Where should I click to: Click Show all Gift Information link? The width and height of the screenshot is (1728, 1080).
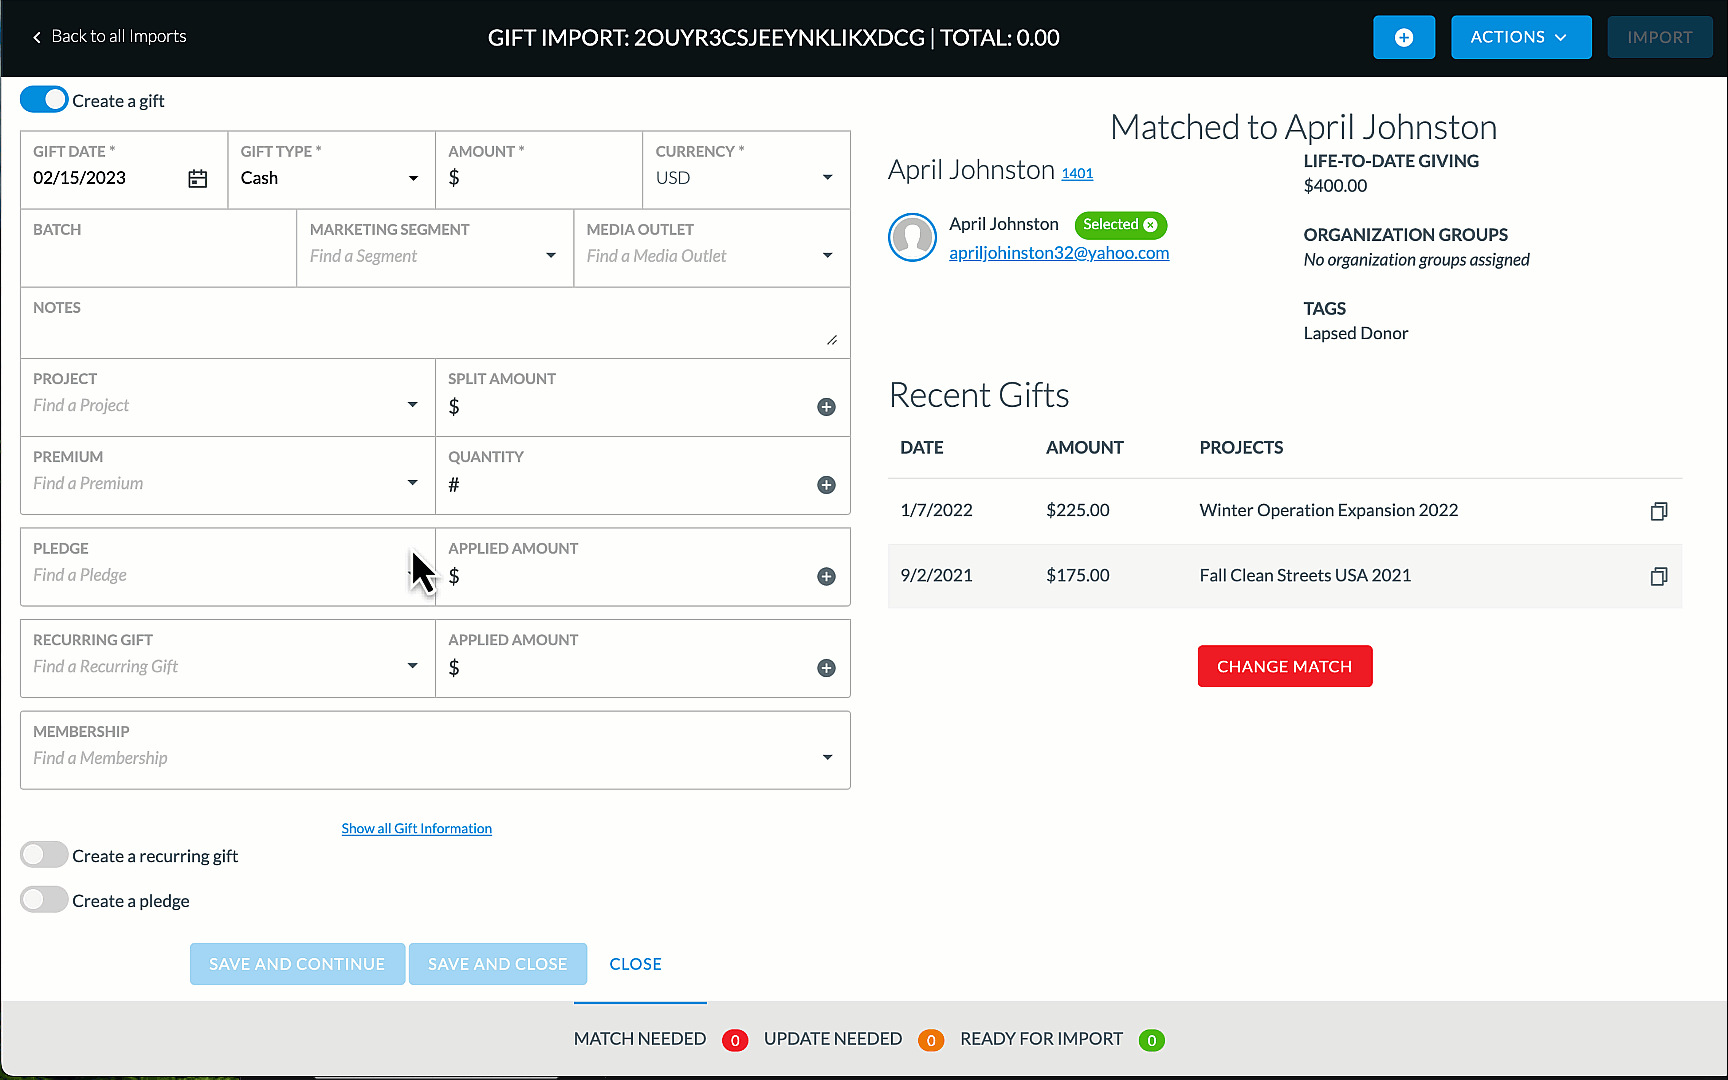416,828
